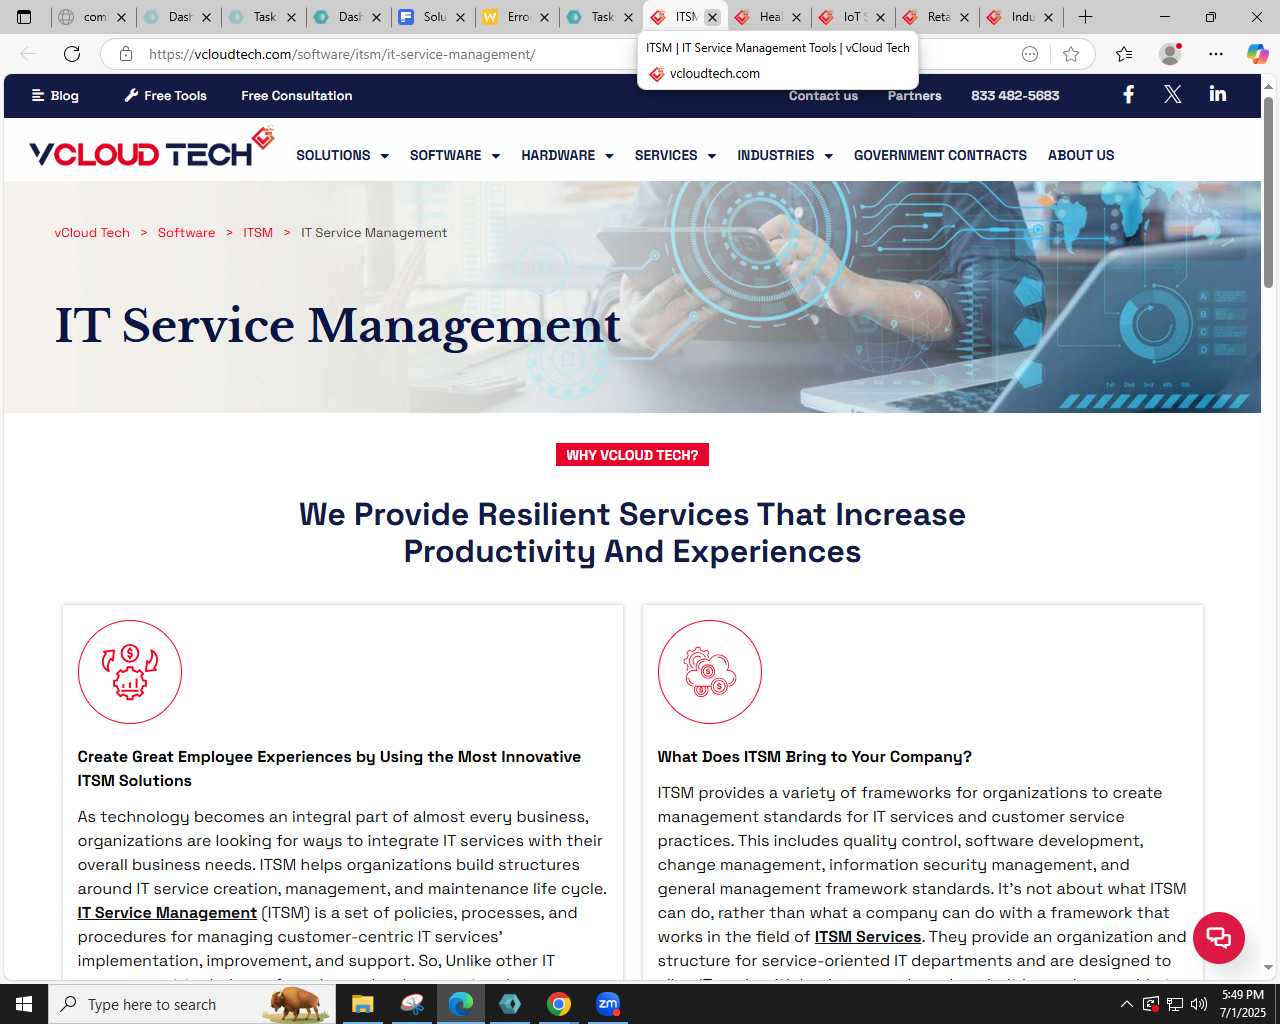Go to Software breadcrumb
1280x1024 pixels.
pyautogui.click(x=186, y=233)
